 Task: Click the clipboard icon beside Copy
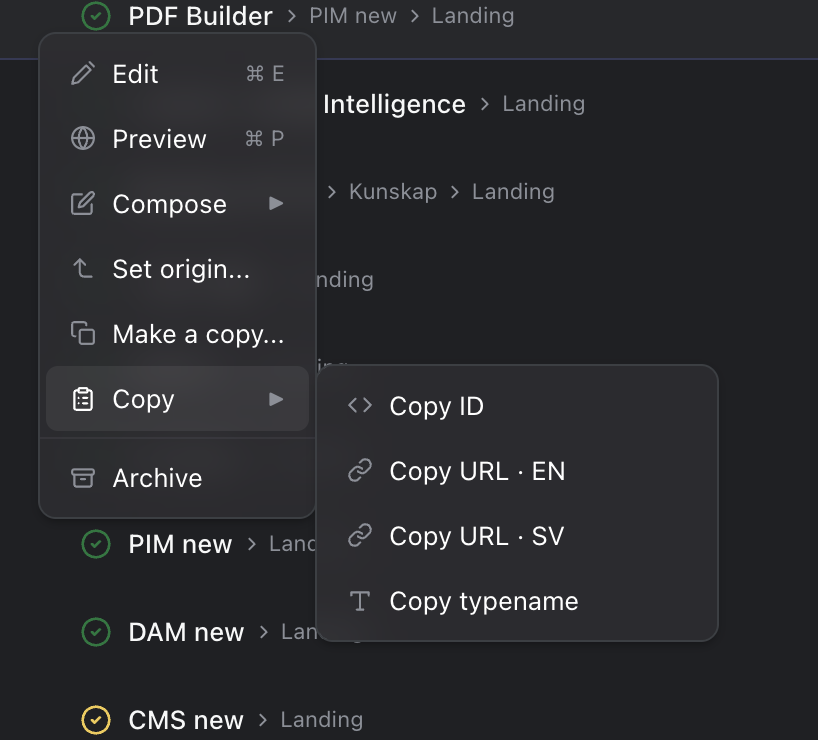(83, 399)
